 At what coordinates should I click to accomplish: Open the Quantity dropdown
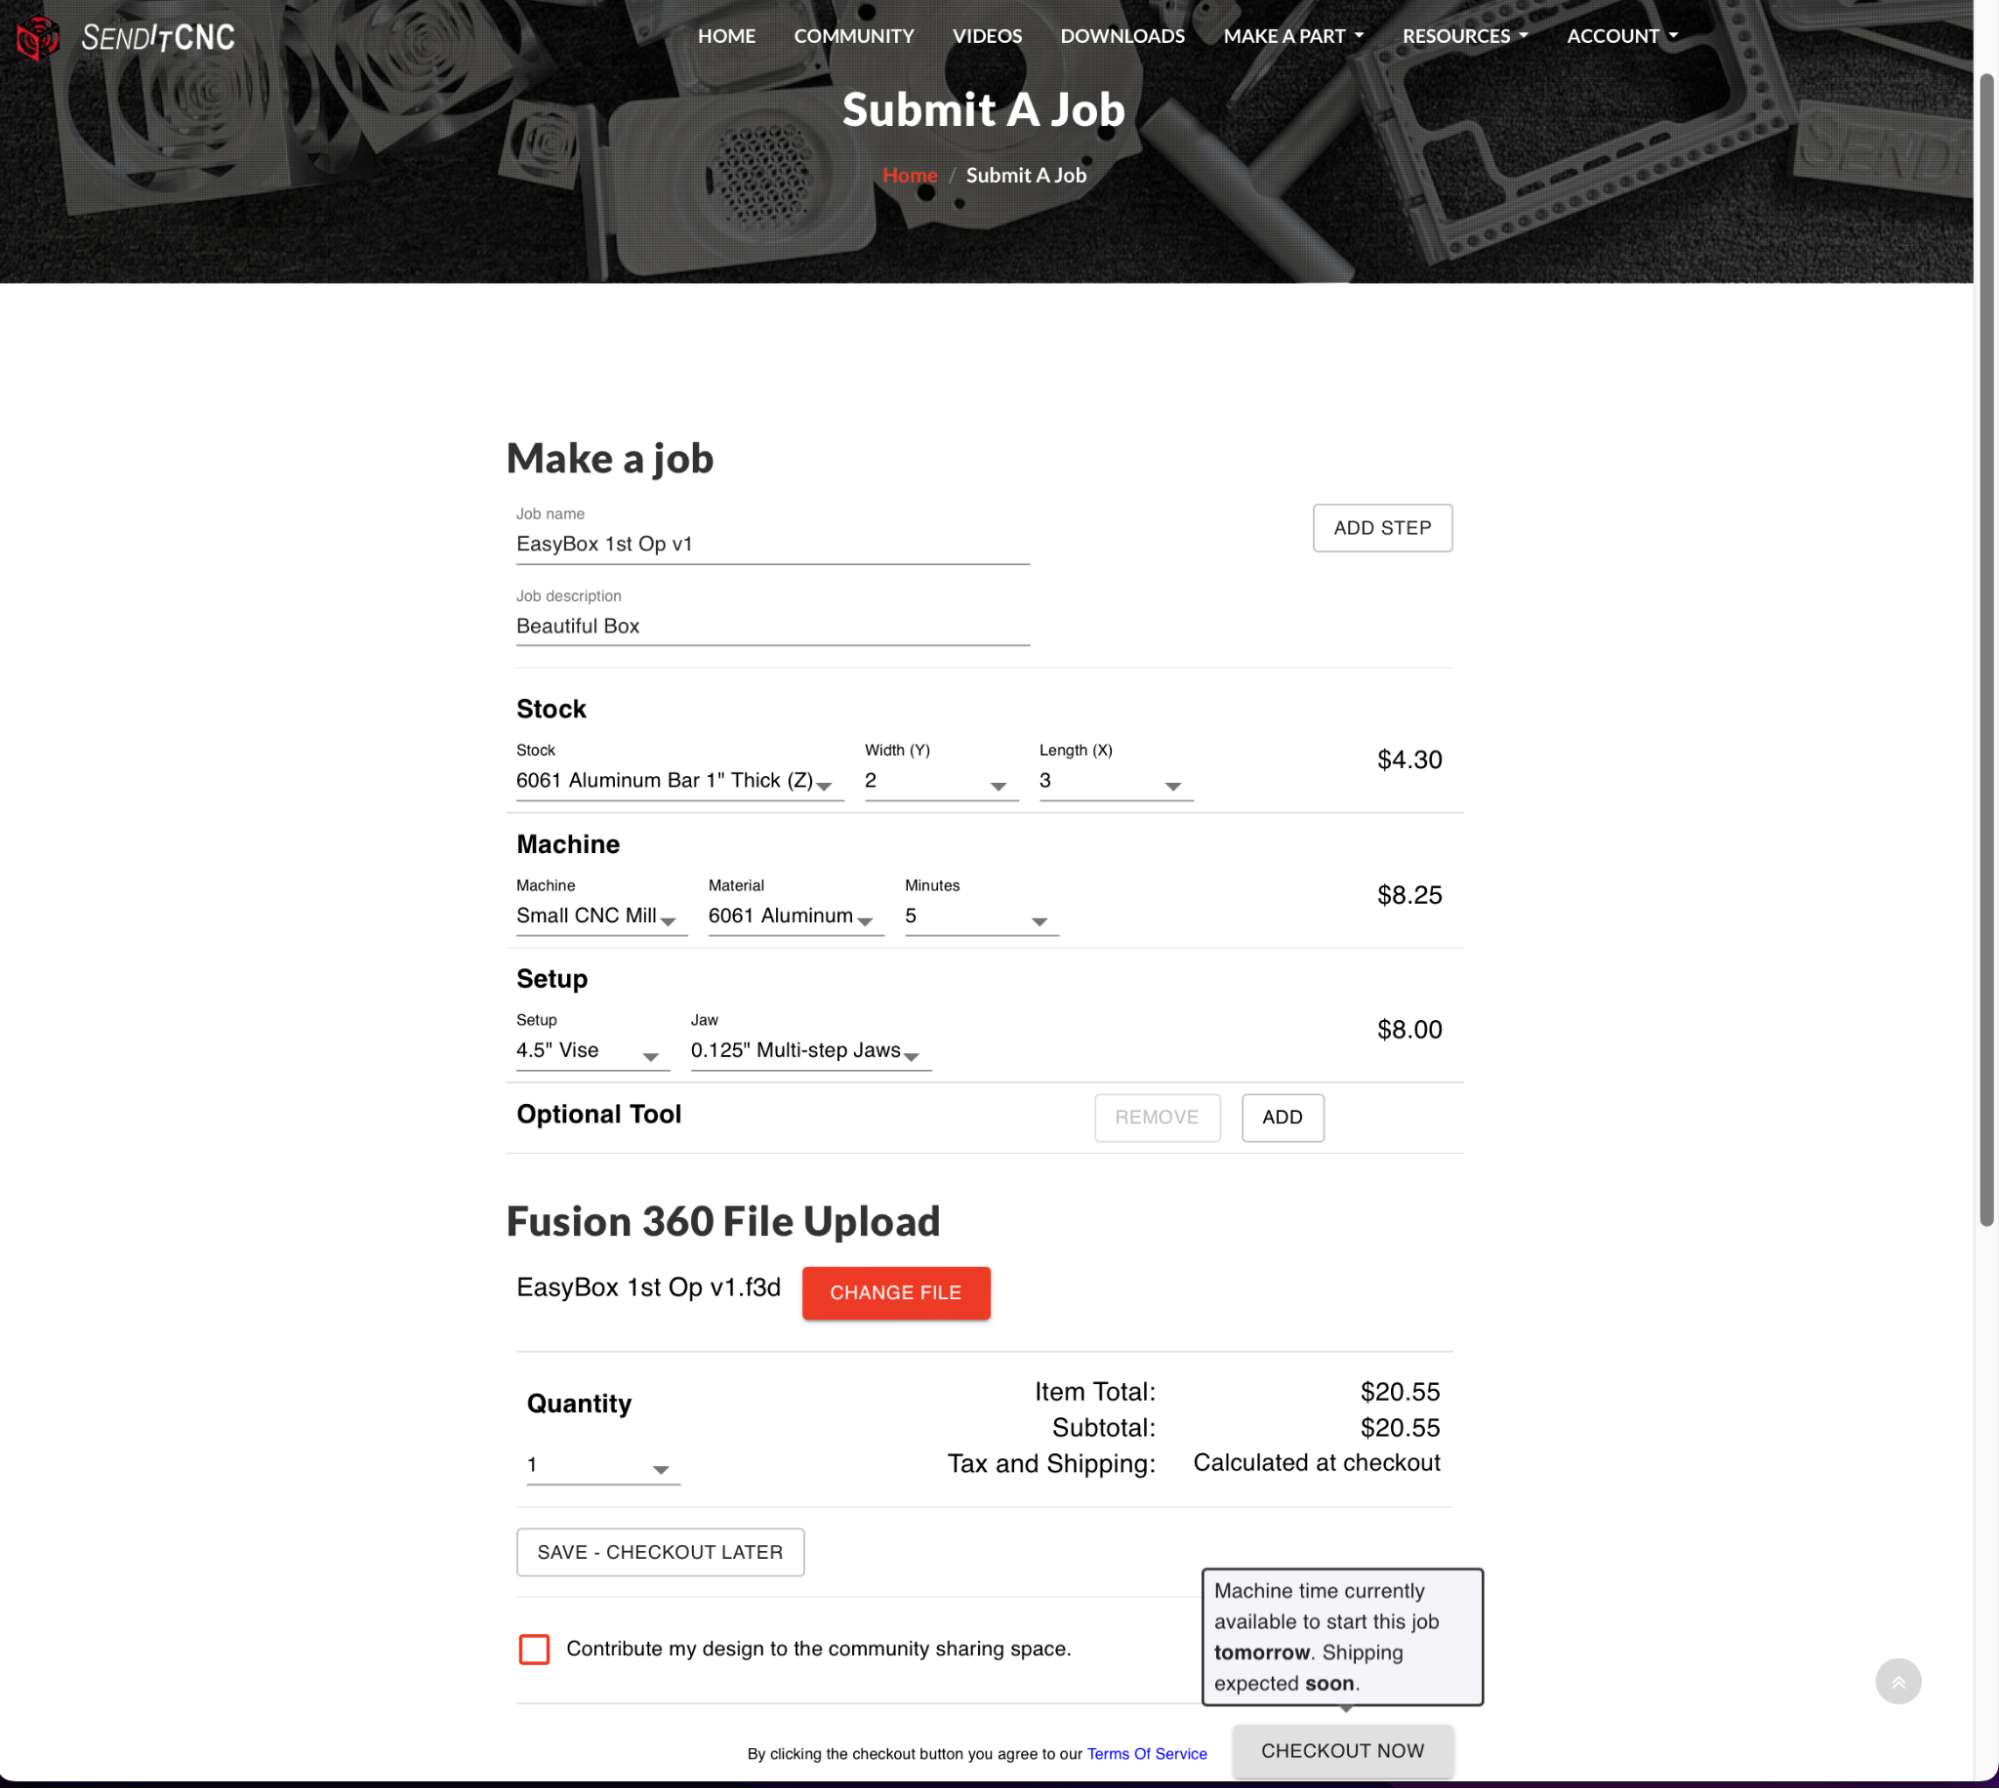602,1465
